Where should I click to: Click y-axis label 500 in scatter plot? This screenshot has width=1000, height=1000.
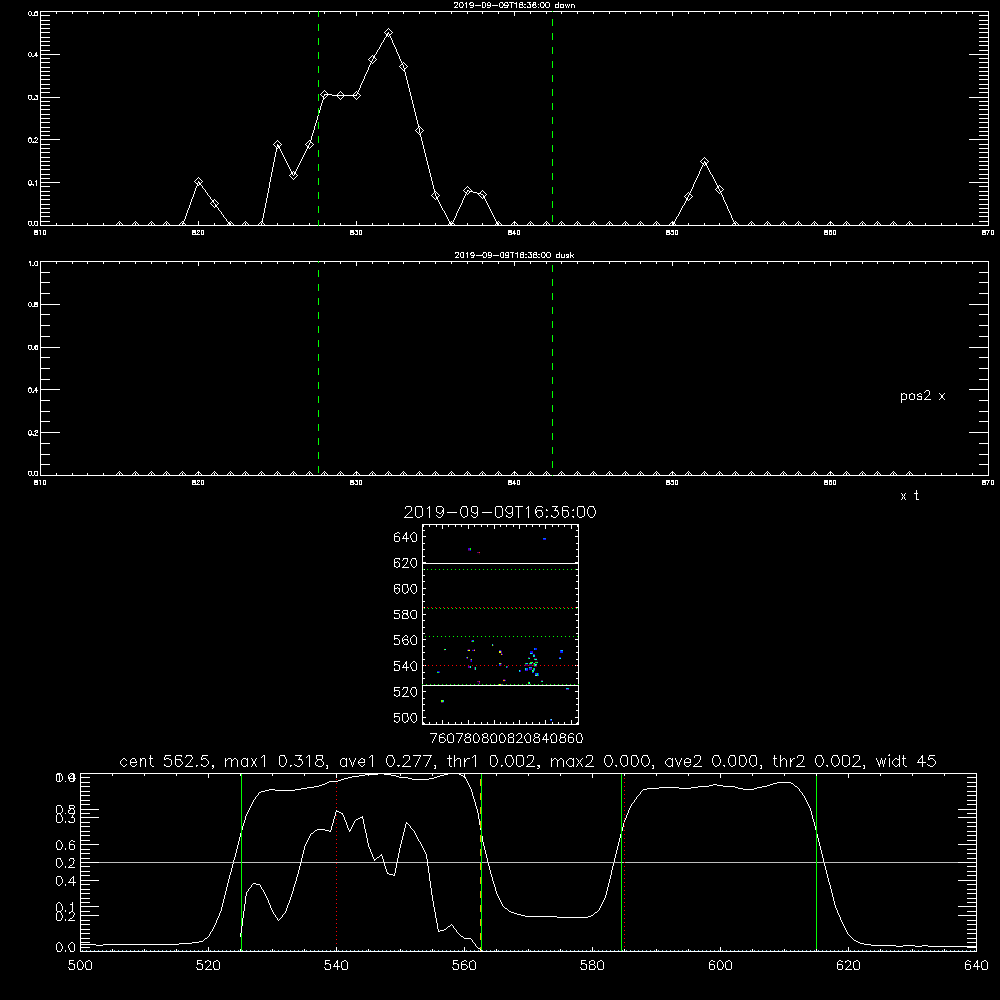click(406, 717)
